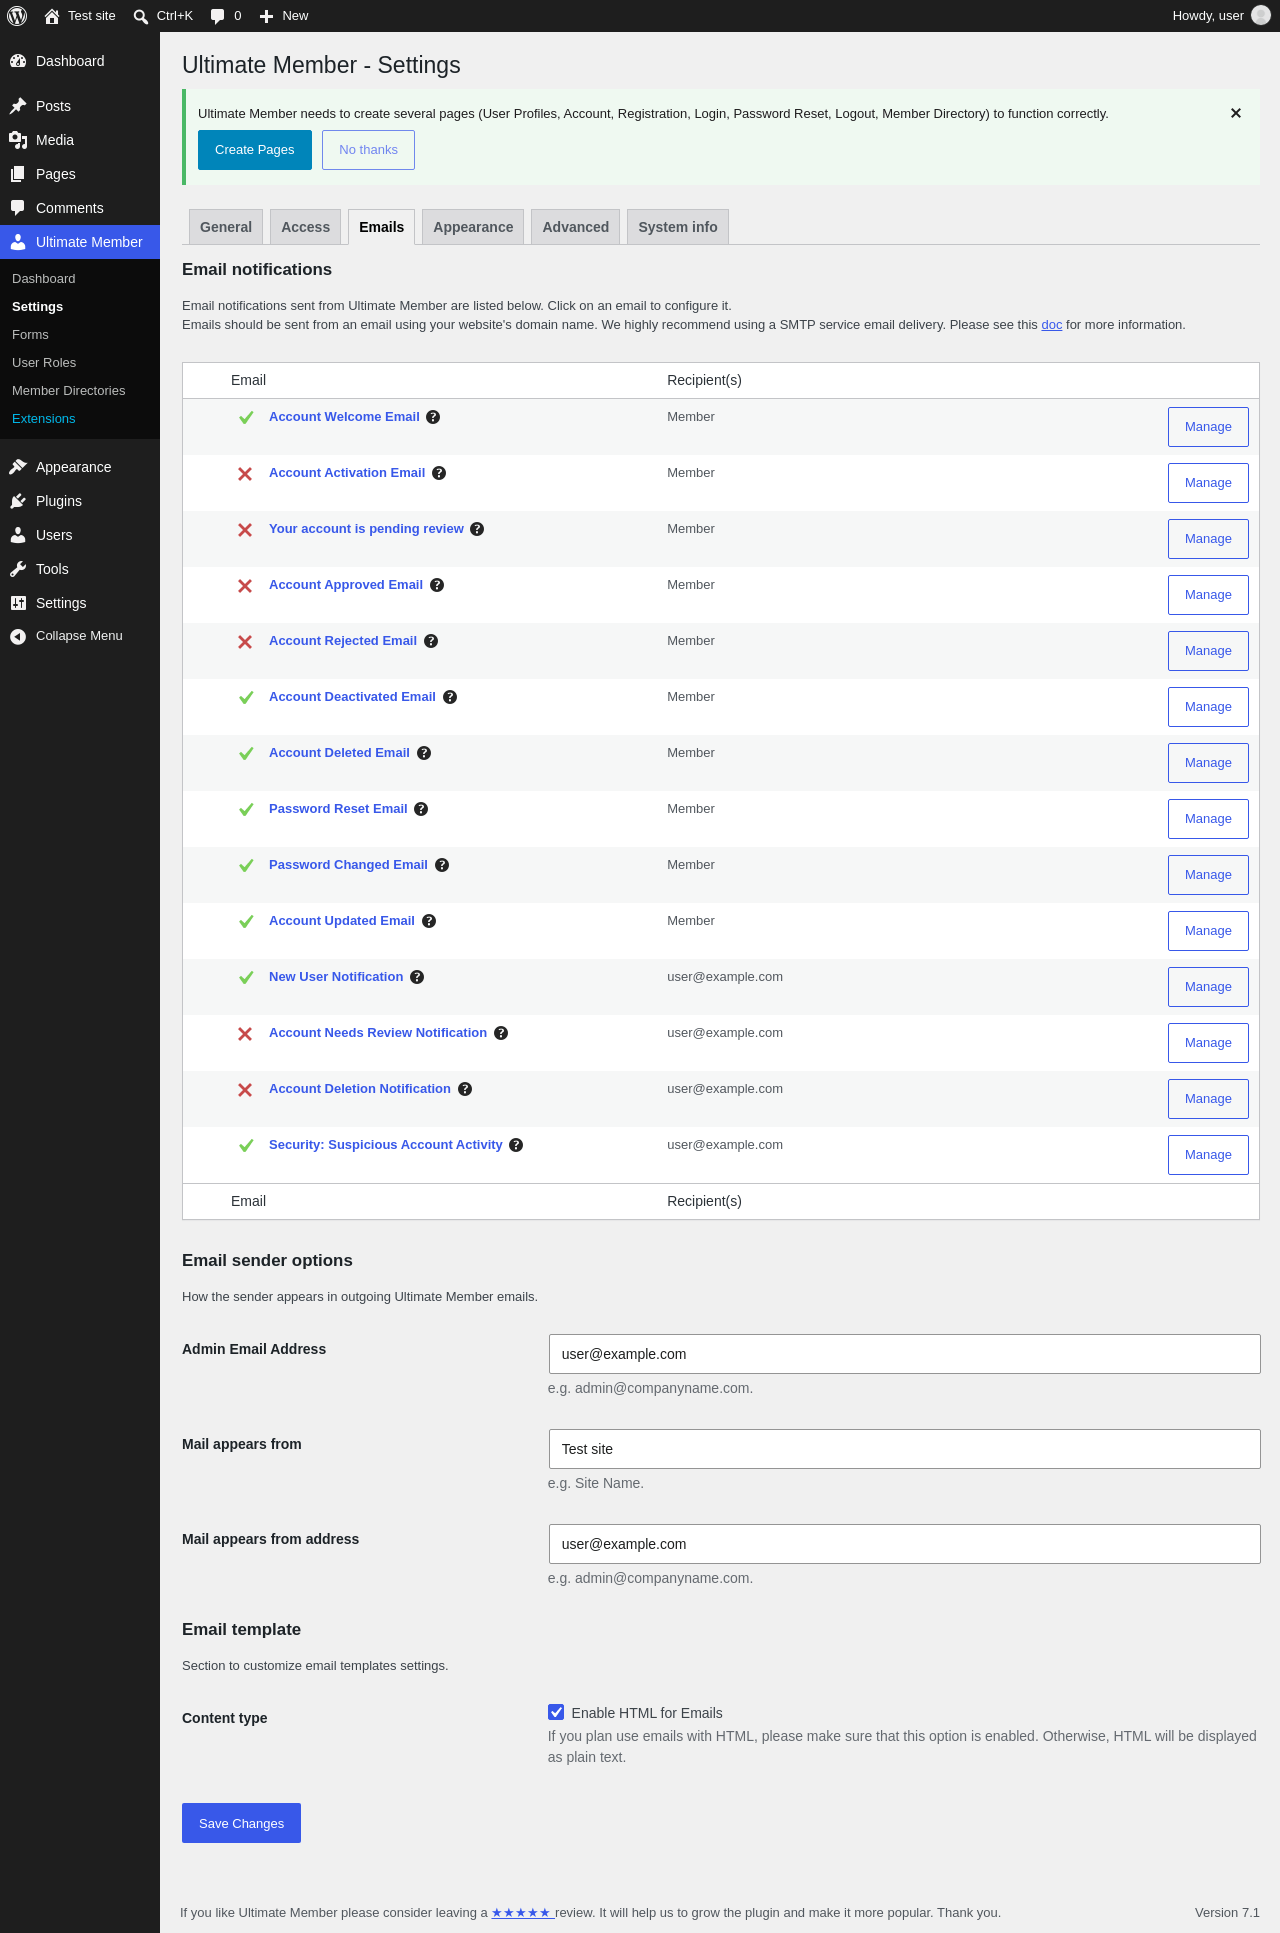Viewport: 1280px width, 1933px height.
Task: Click help icon beside Password Changed Email
Action: 442,865
